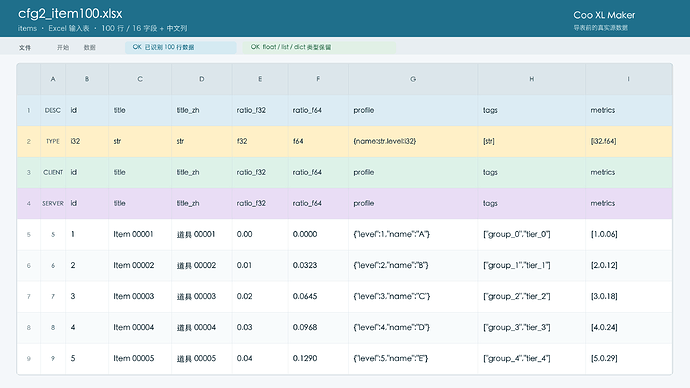Image resolution: width=690 pixels, height=388 pixels.
Task: Click ratio_f32 in the DESC row
Action: [260, 110]
